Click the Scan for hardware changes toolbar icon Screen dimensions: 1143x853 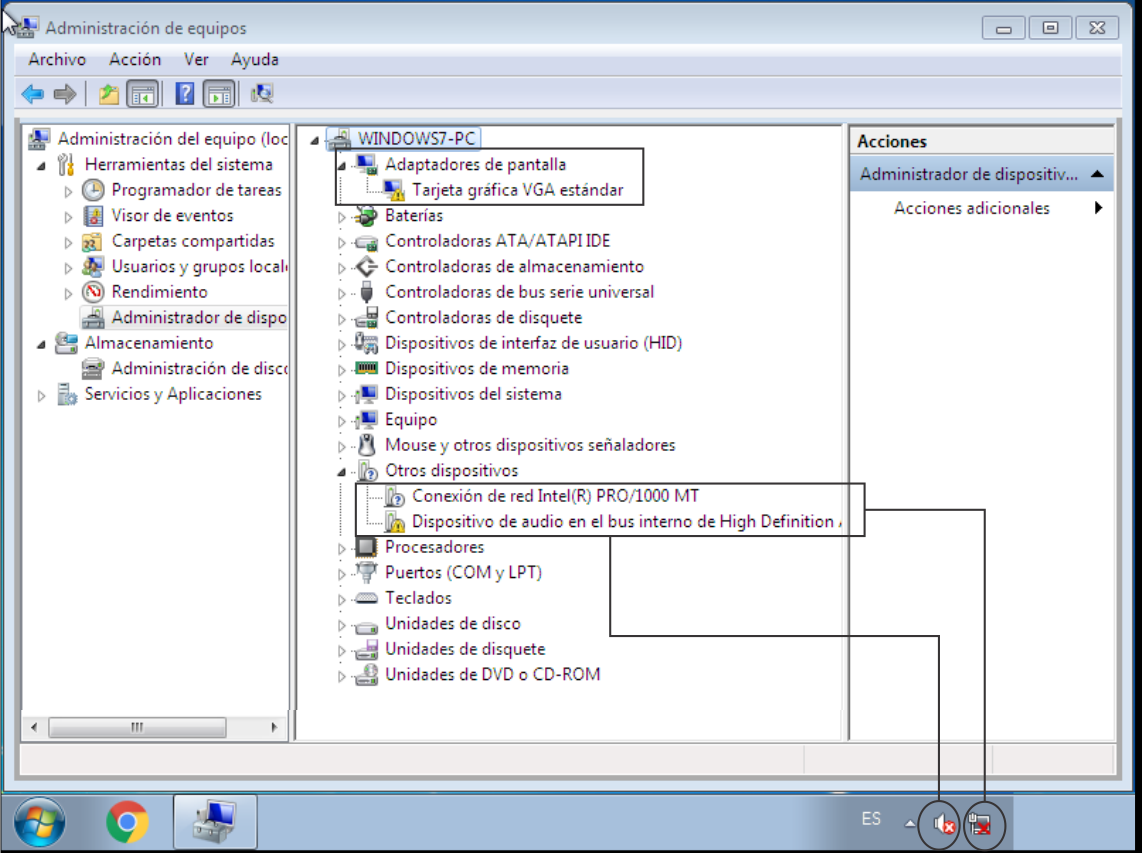click(261, 93)
